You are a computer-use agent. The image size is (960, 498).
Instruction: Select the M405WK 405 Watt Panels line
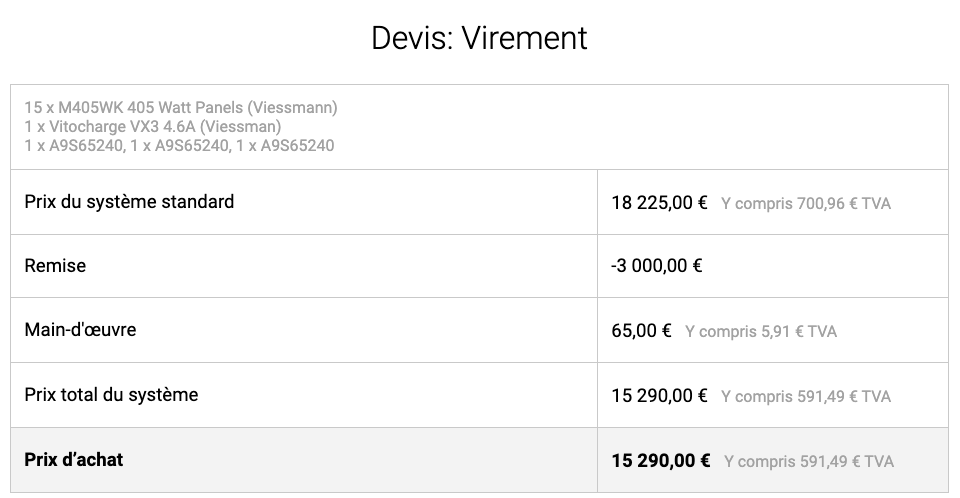181,107
